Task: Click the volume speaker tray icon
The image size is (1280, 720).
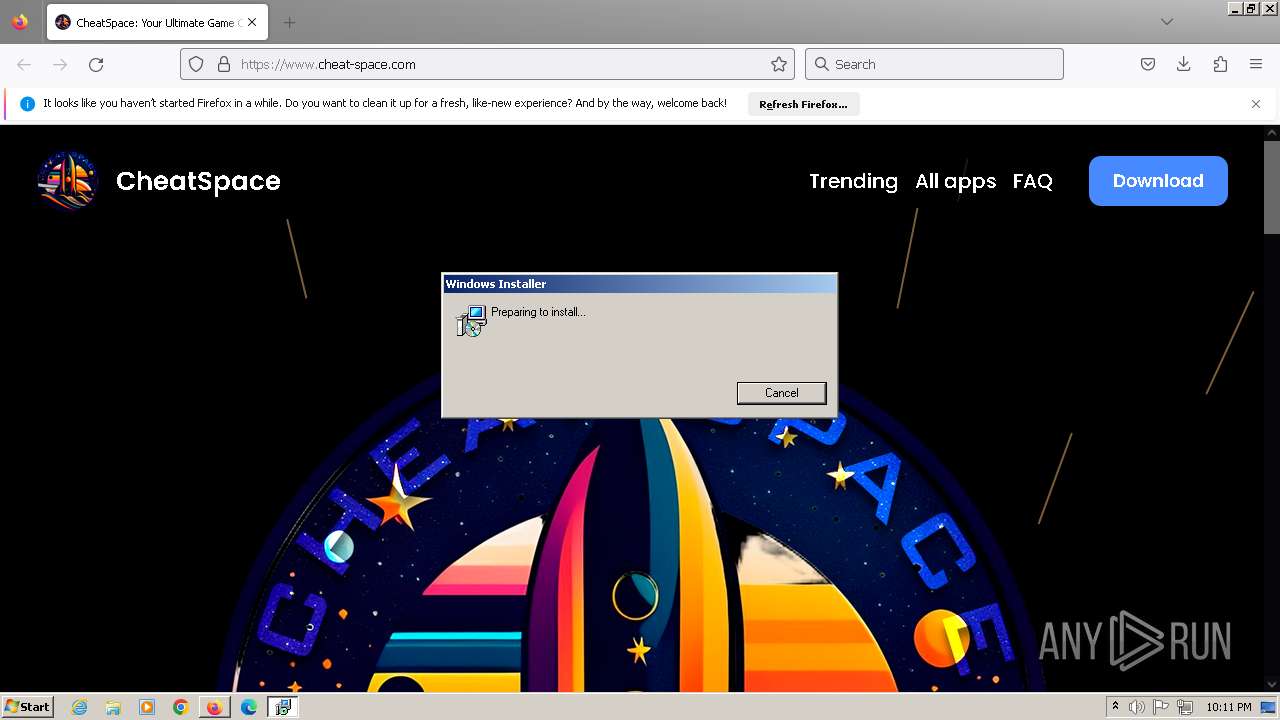Action: click(1137, 707)
